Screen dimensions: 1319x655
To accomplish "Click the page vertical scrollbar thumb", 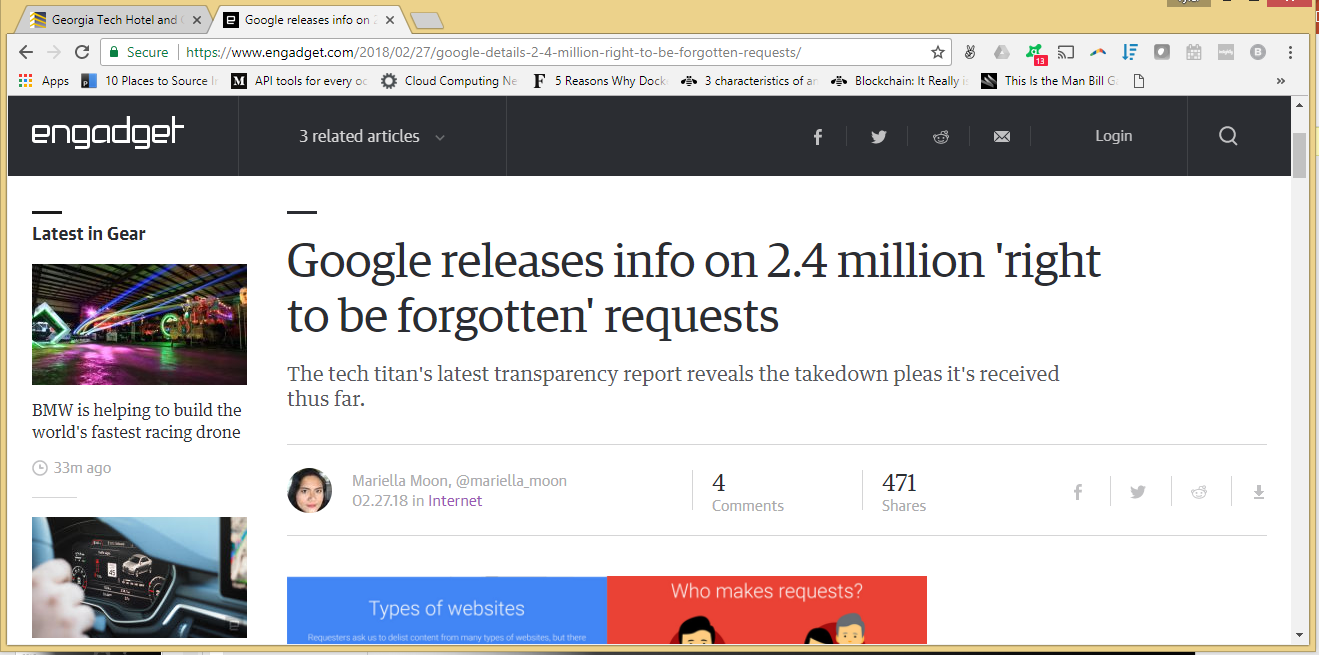I will point(1299,154).
